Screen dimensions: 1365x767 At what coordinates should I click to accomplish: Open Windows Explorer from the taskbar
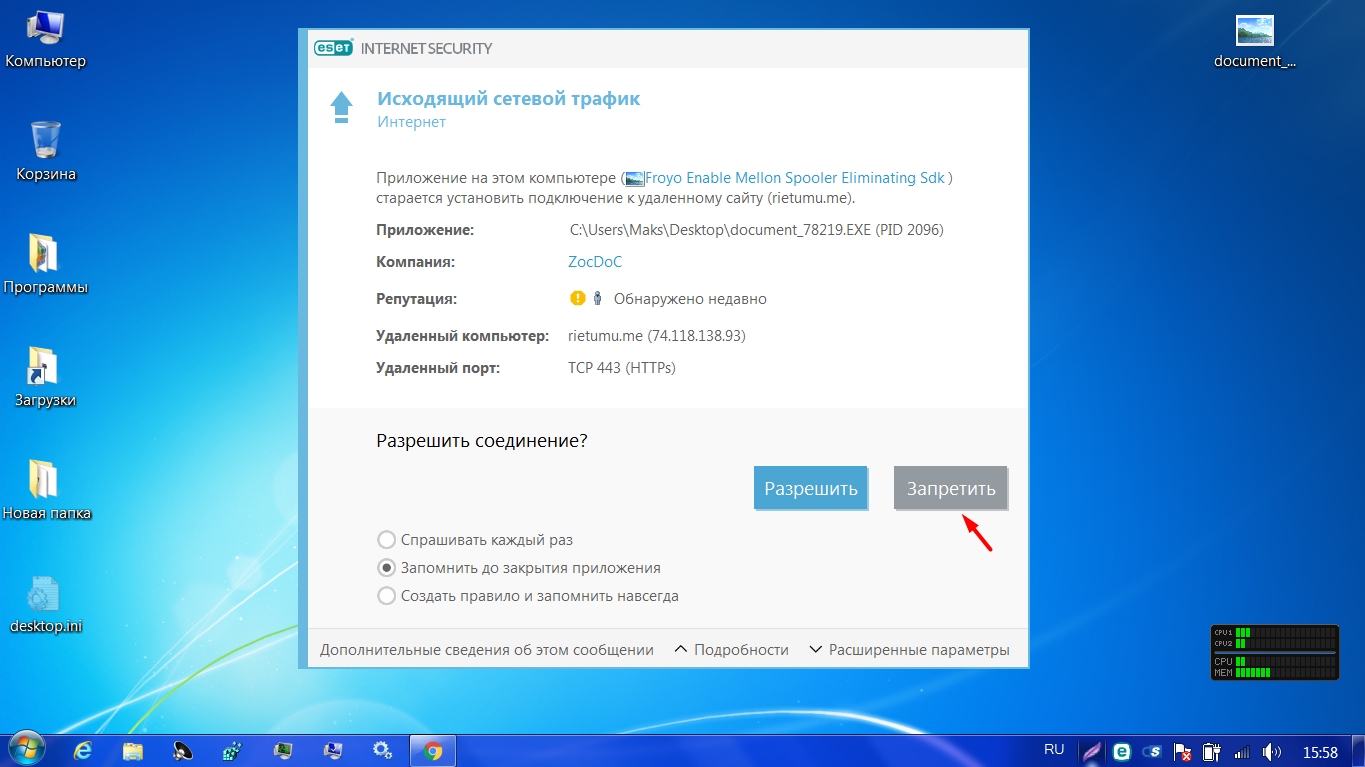point(133,750)
